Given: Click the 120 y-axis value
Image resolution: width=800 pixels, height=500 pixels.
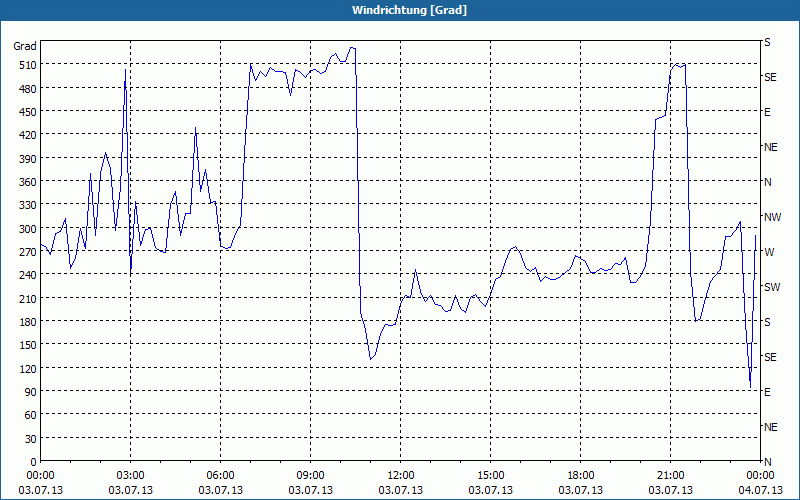Looking at the screenshot, I should 28,368.
